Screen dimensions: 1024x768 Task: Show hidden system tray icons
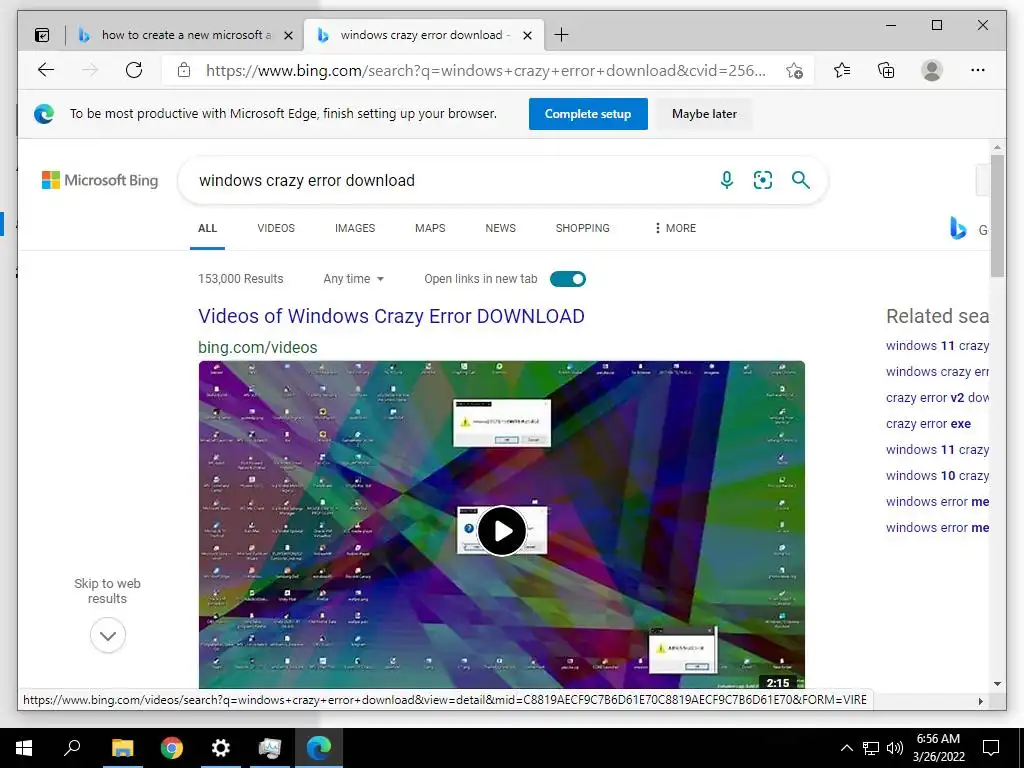click(x=846, y=748)
